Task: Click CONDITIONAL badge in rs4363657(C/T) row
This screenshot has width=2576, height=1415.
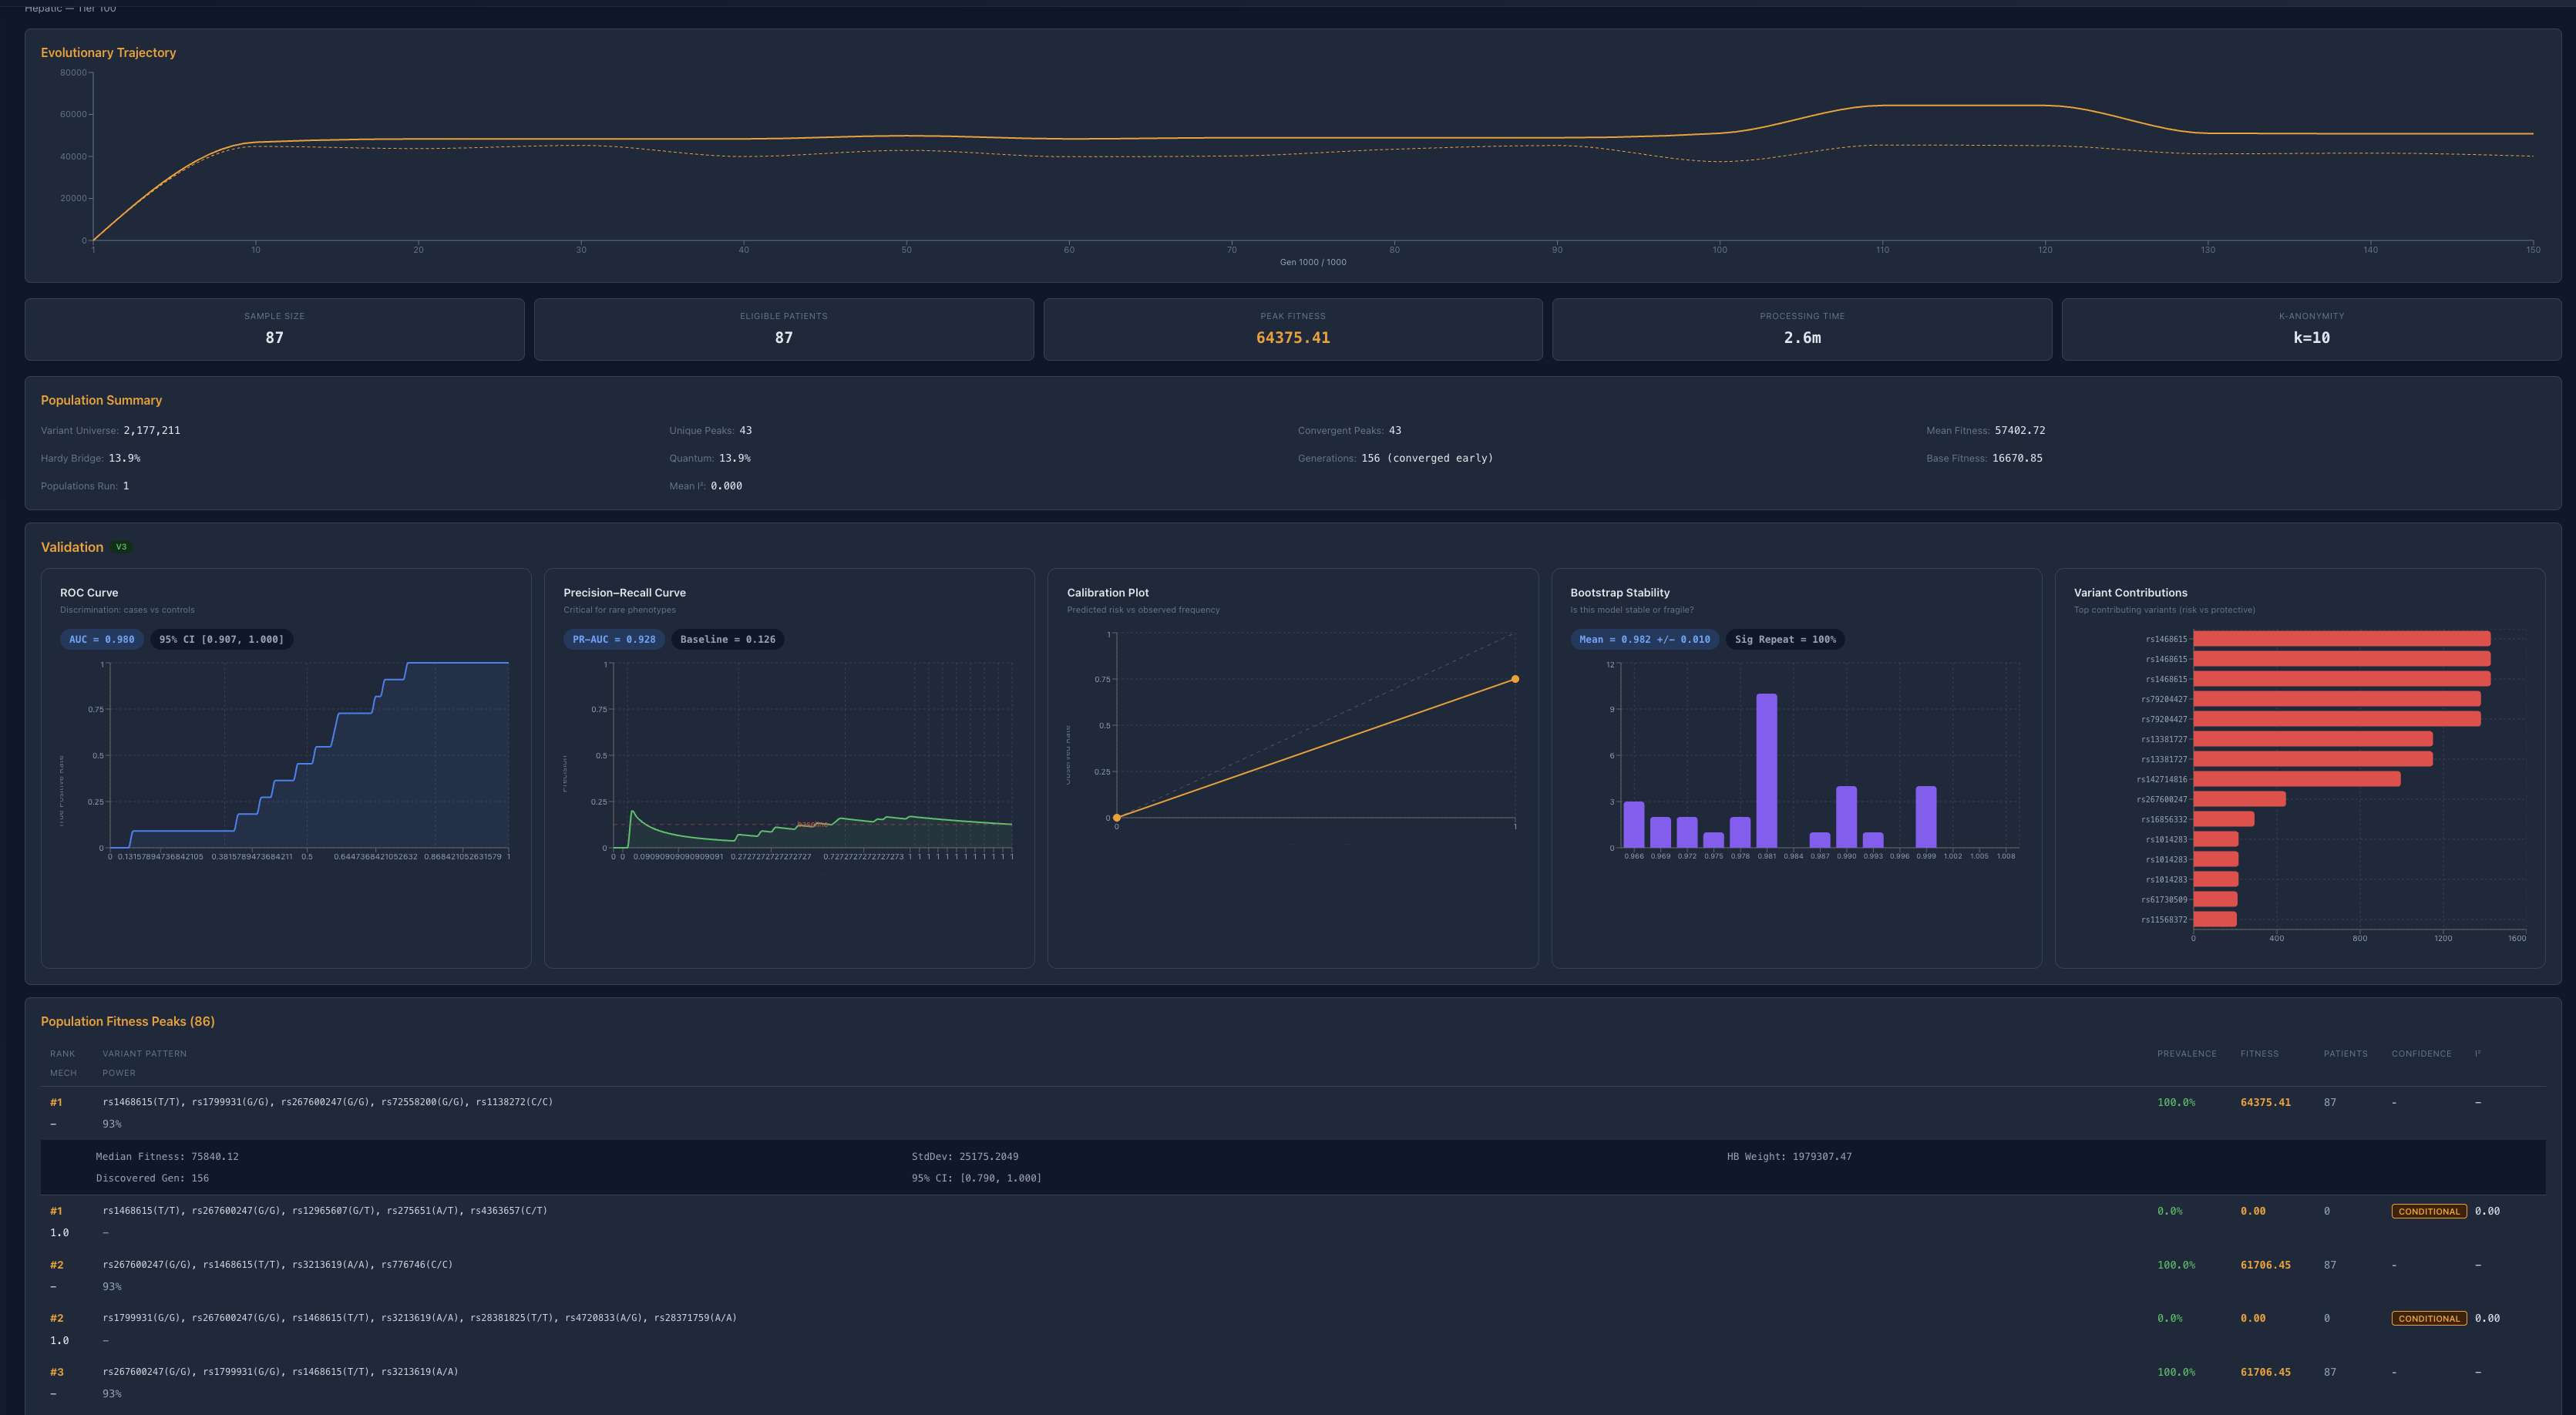Action: tap(2428, 1211)
